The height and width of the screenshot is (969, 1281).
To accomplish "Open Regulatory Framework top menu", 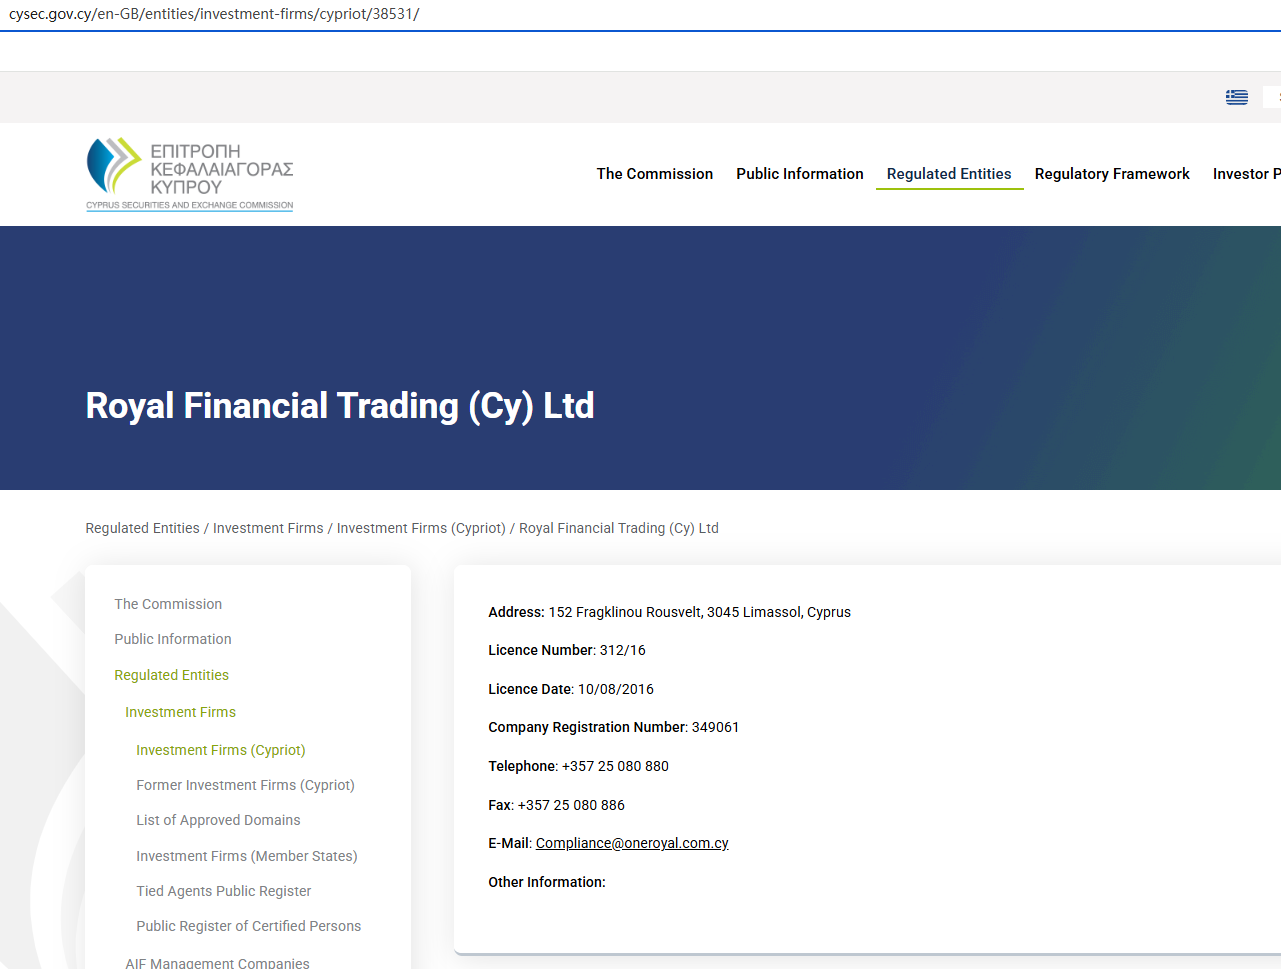I will tap(1112, 174).
